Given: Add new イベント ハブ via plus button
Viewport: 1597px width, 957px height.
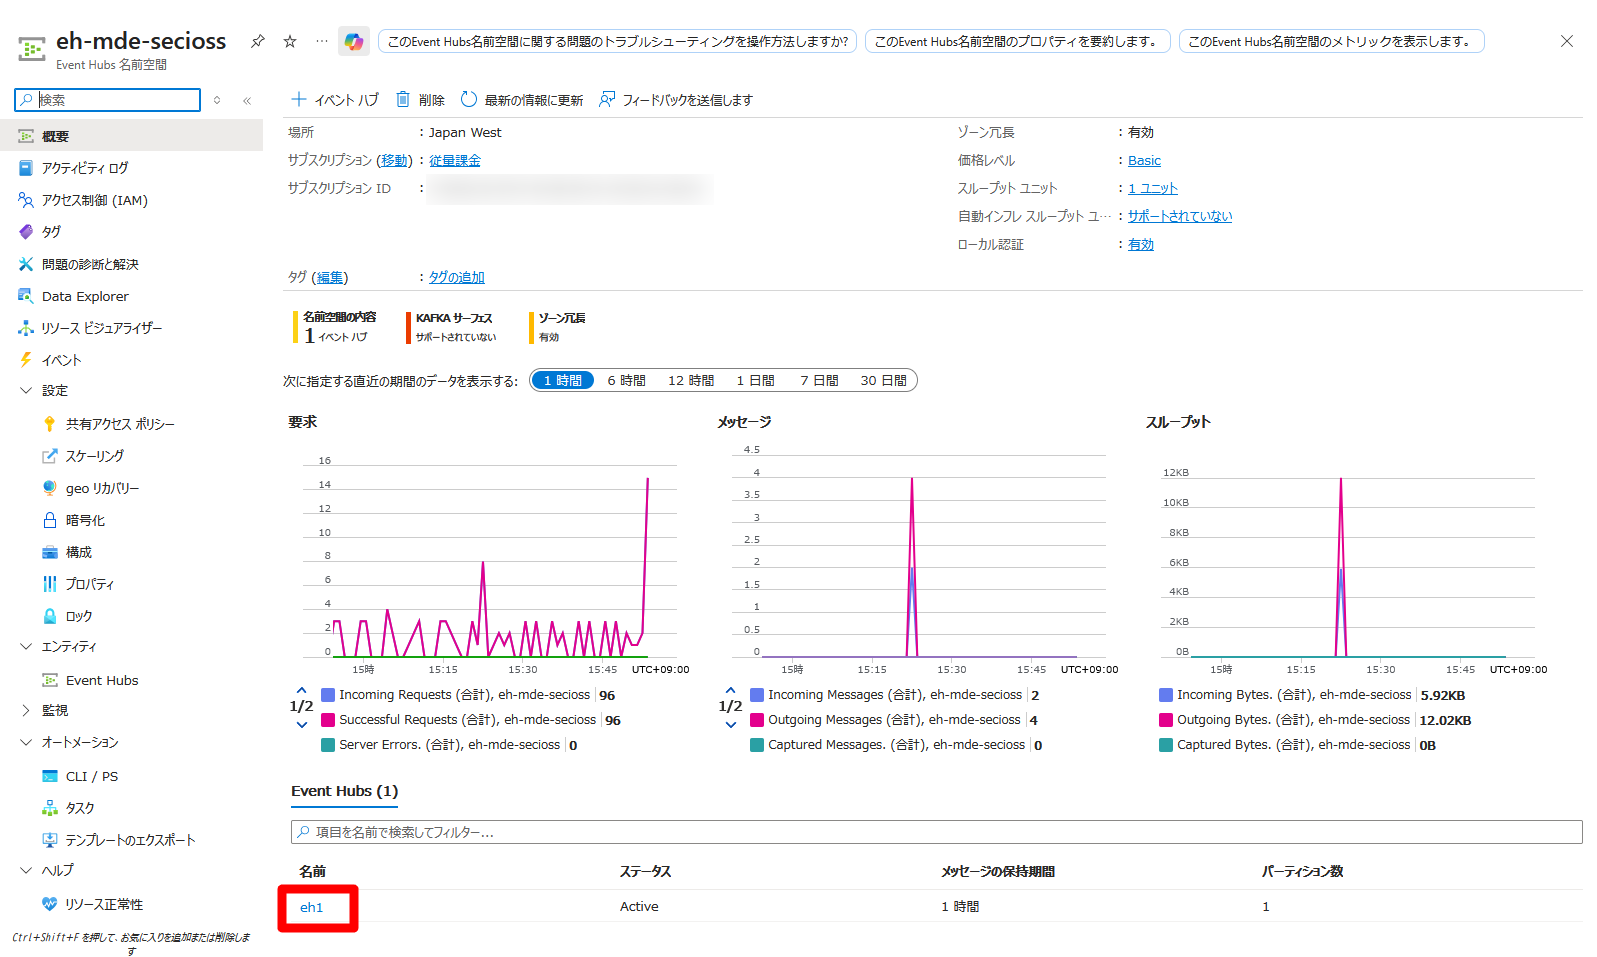Looking at the screenshot, I should [335, 99].
